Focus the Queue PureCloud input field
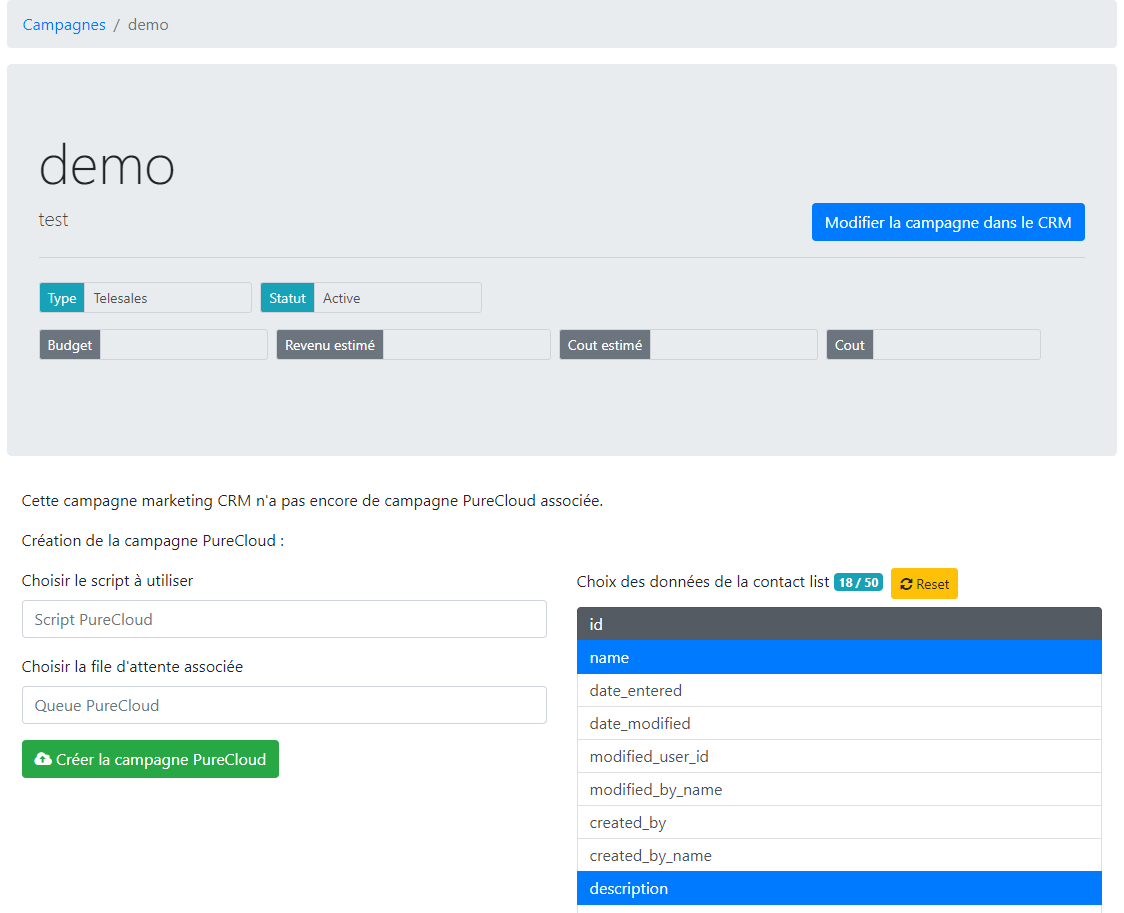 284,705
